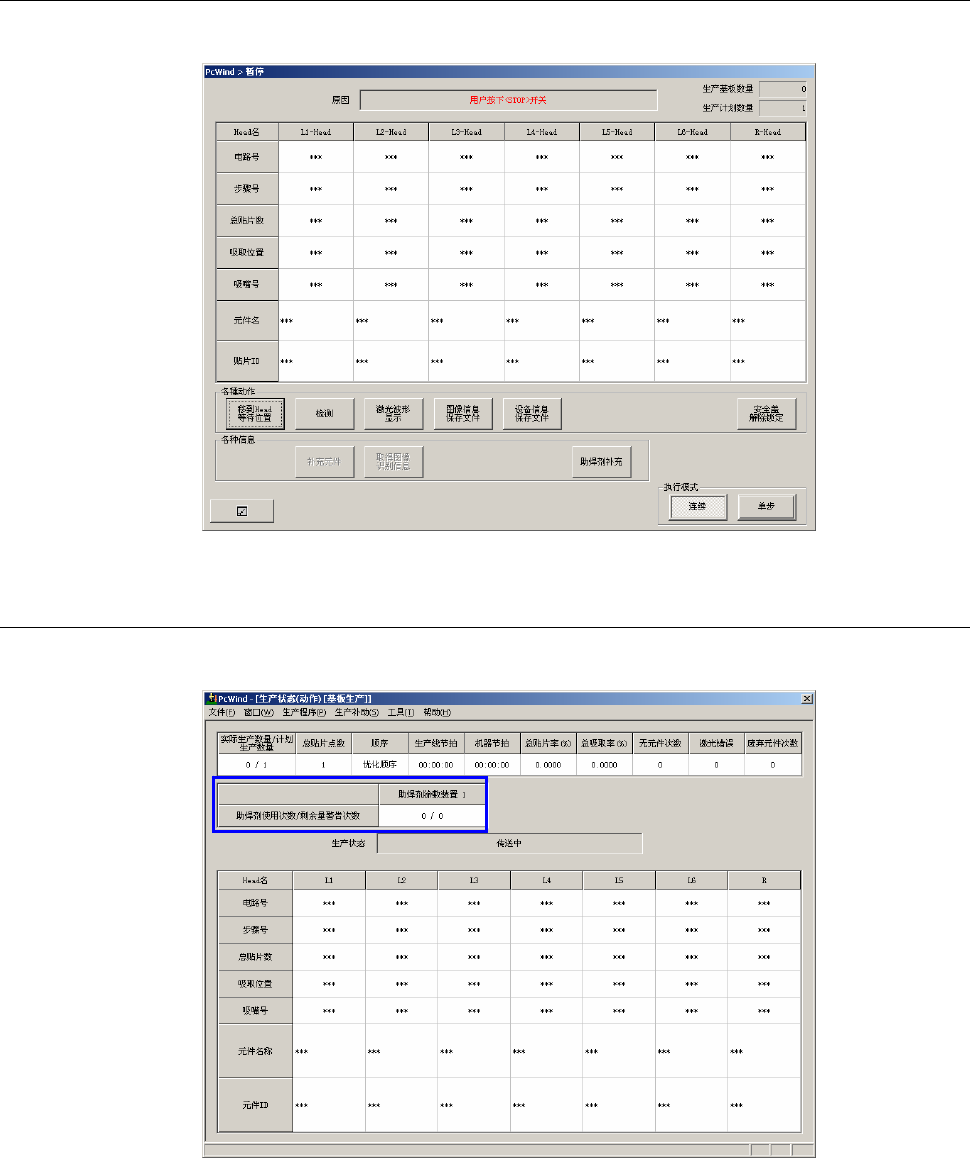Select 单步 execution mode
The height and width of the screenshot is (1158, 970).
point(767,507)
